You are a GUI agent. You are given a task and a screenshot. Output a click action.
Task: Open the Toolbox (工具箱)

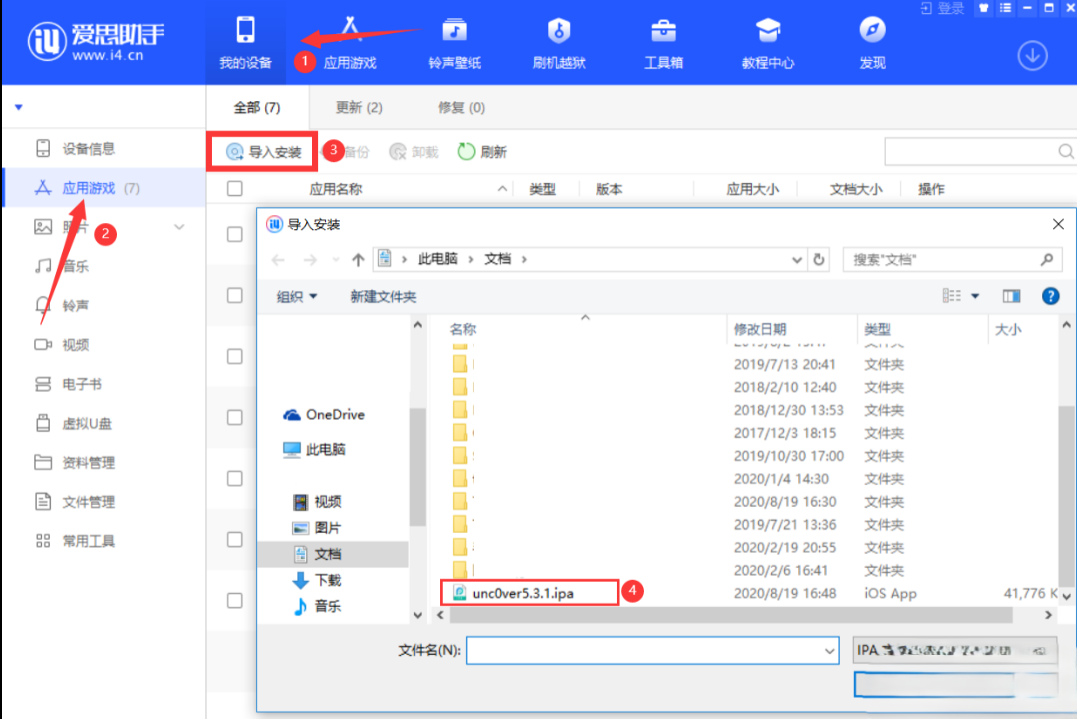click(x=663, y=43)
